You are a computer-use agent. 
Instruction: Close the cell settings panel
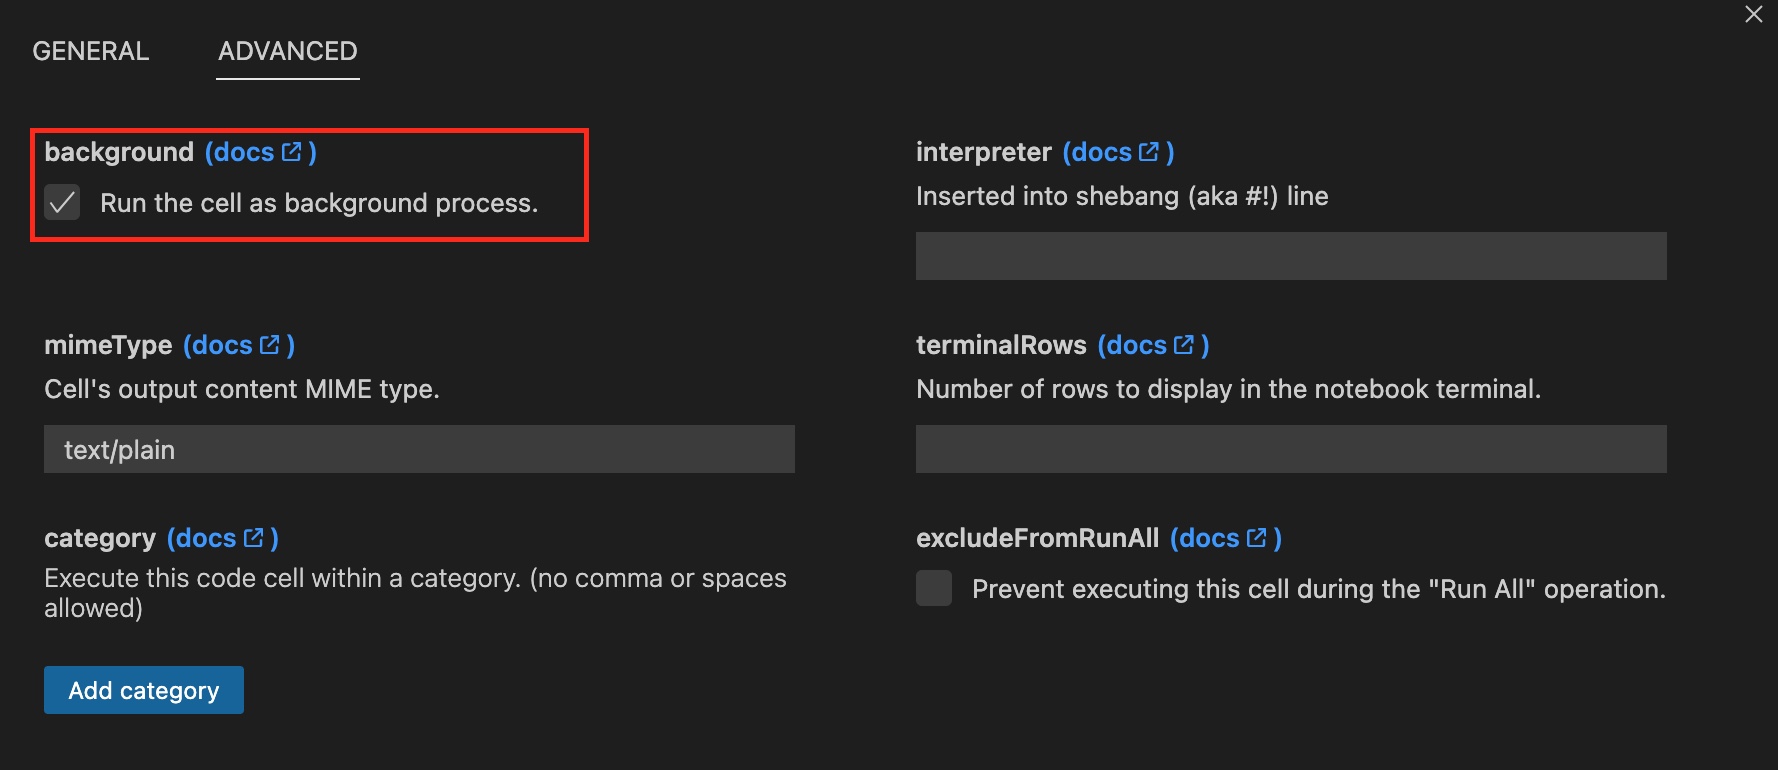[x=1754, y=15]
